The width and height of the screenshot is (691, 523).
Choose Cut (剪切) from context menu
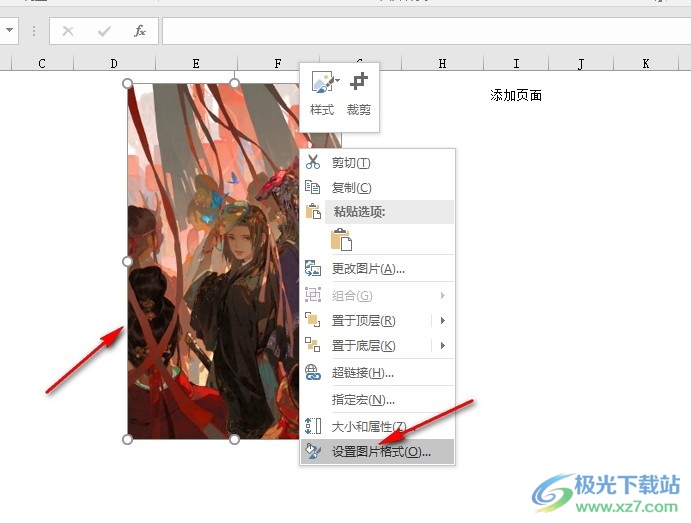tap(378, 163)
